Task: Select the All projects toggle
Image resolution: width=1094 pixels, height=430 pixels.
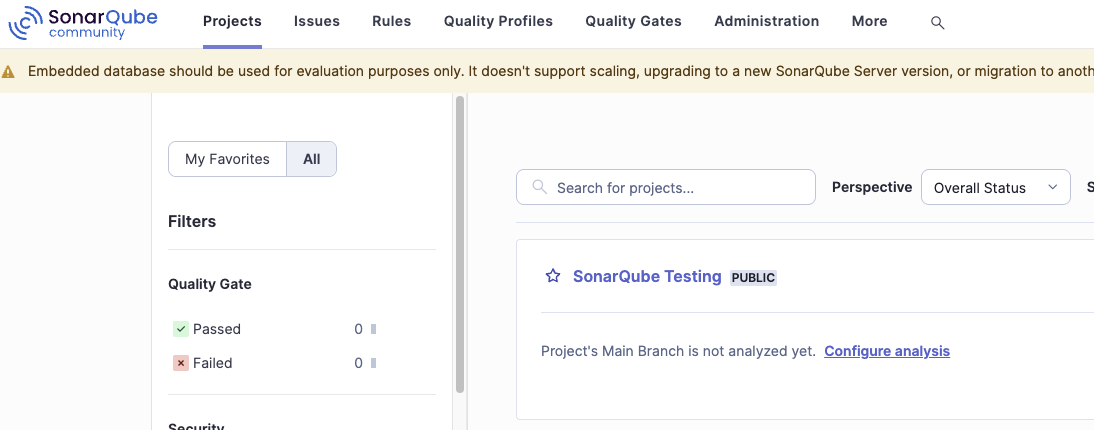Action: 311,159
